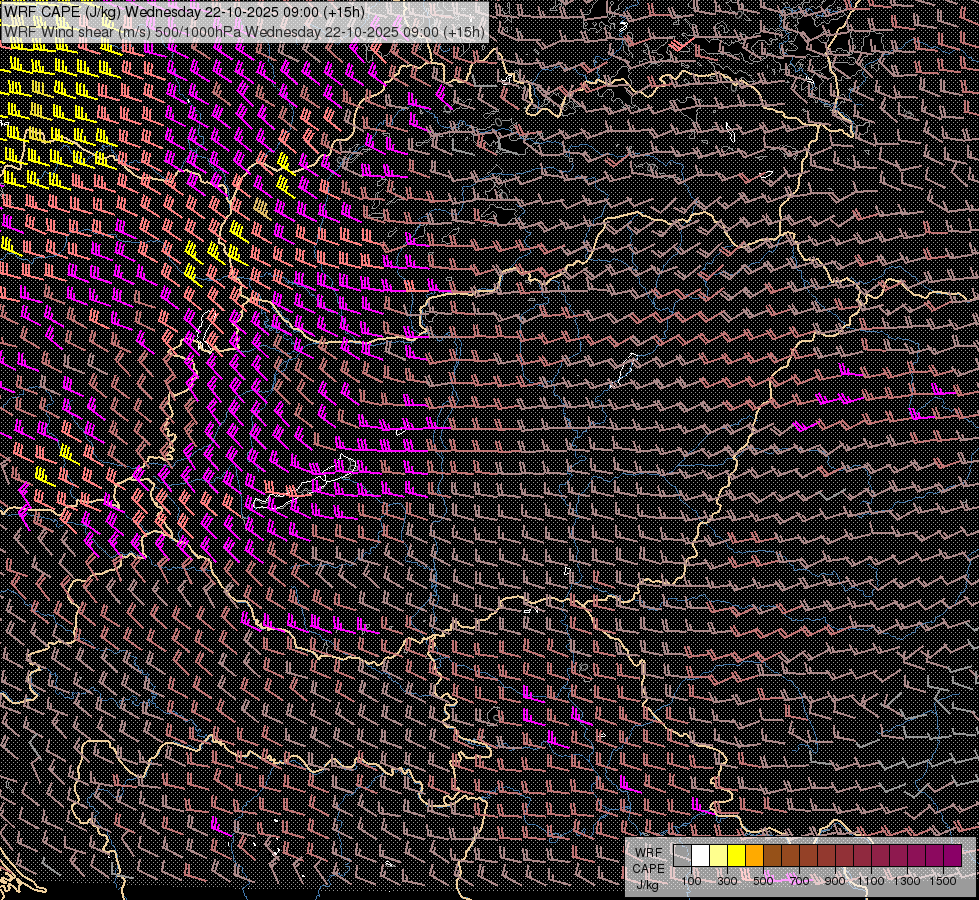The image size is (979, 900).
Task: Click the bright yellow CAPE legend swatch
Action: [x=736, y=855]
